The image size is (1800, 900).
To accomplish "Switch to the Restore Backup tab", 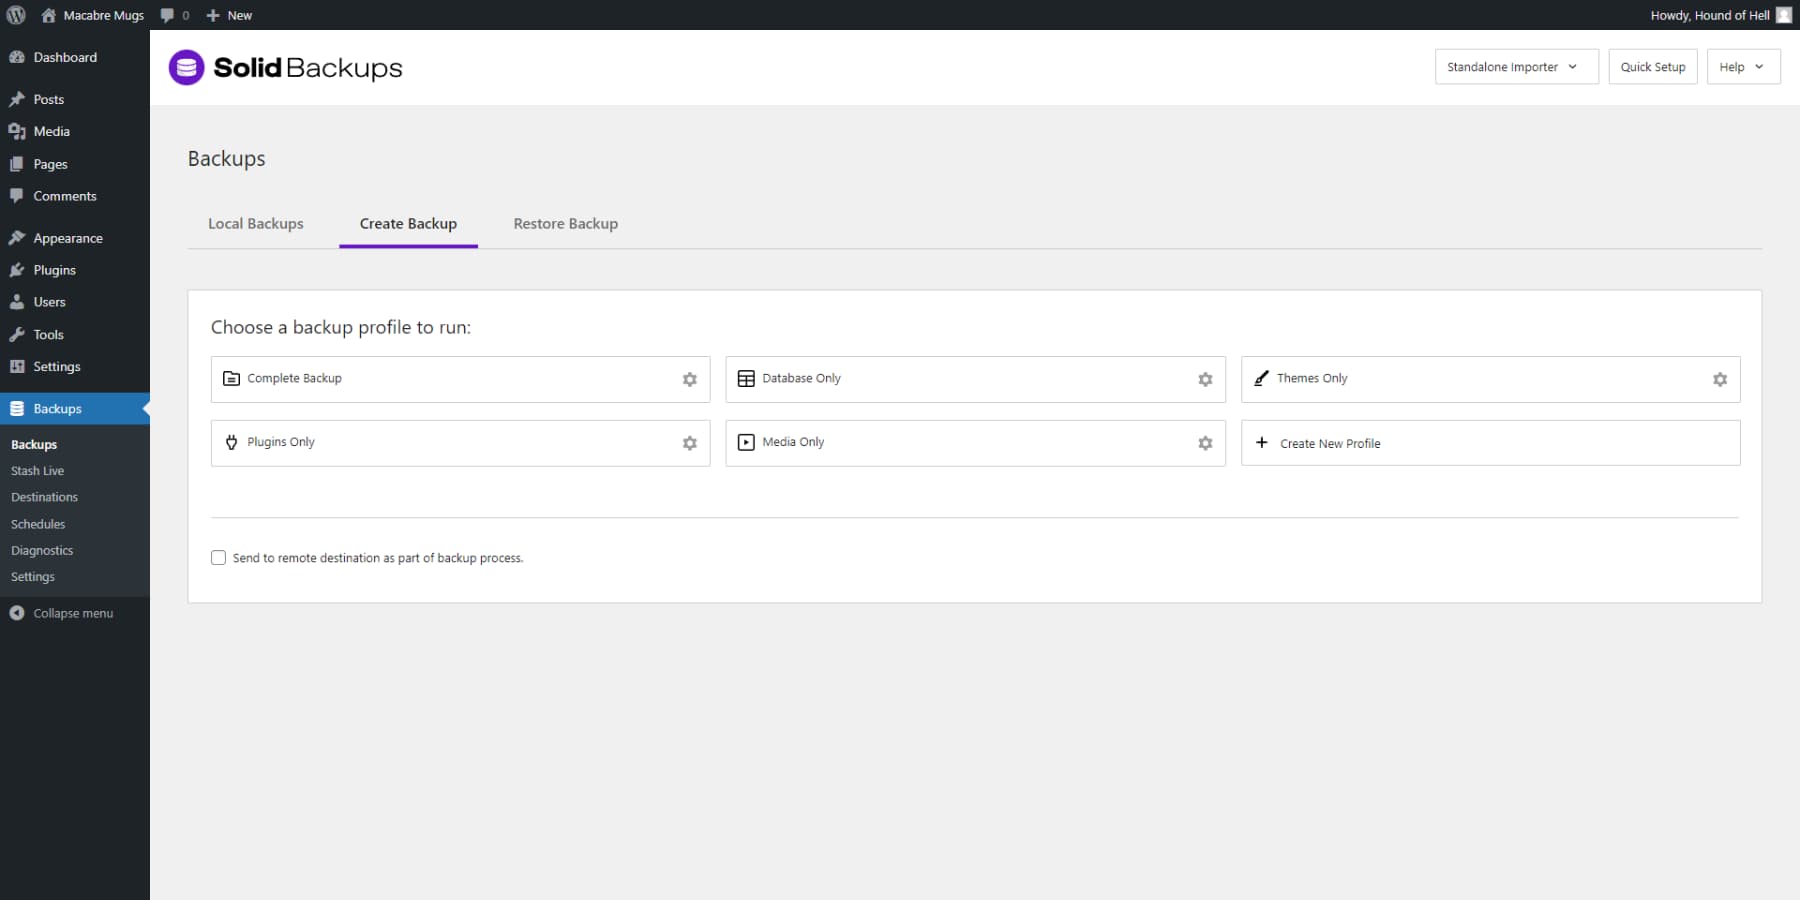I will 565,223.
